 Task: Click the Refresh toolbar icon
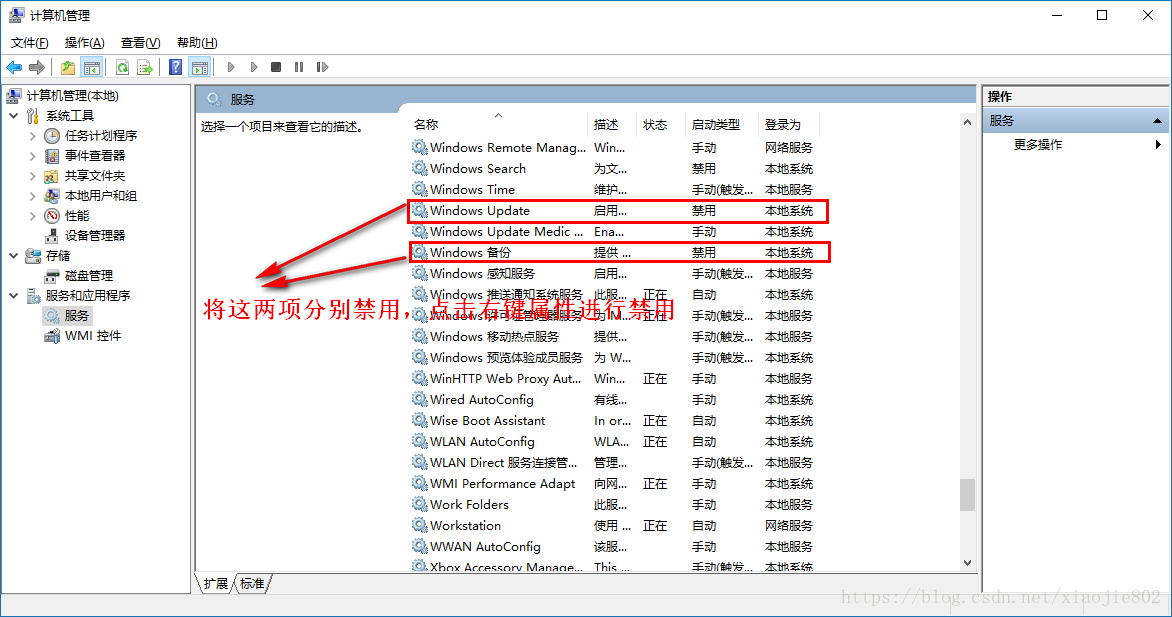click(x=123, y=67)
